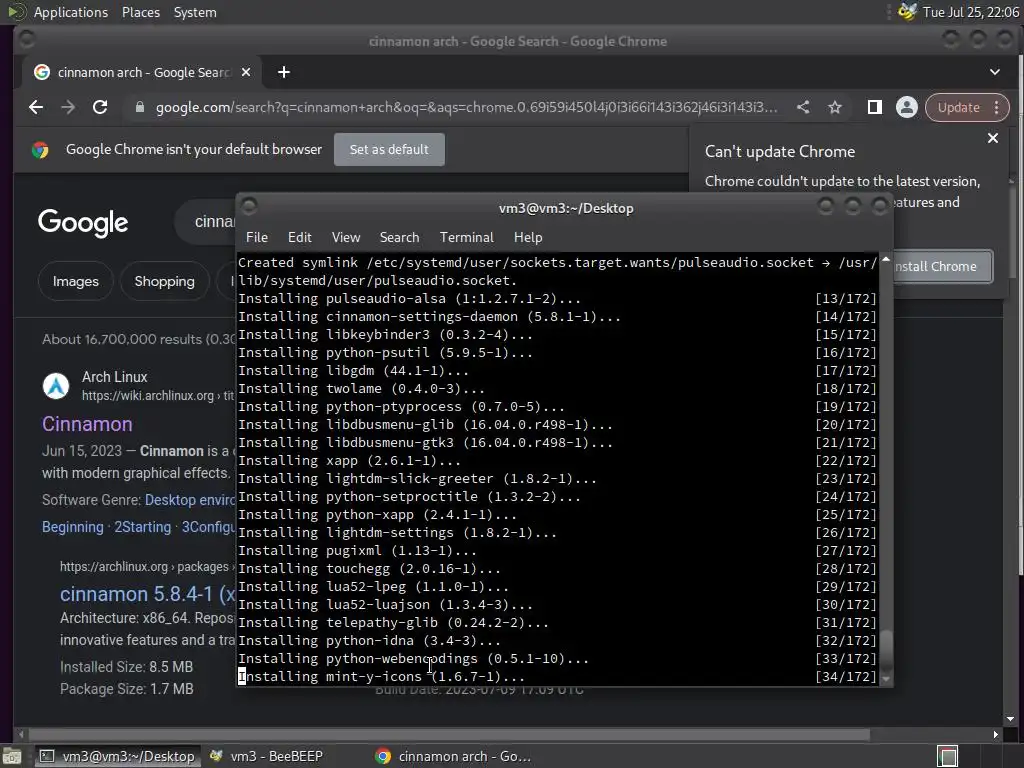1024x768 pixels.
Task: Select Images search filter
Action: [x=76, y=281]
